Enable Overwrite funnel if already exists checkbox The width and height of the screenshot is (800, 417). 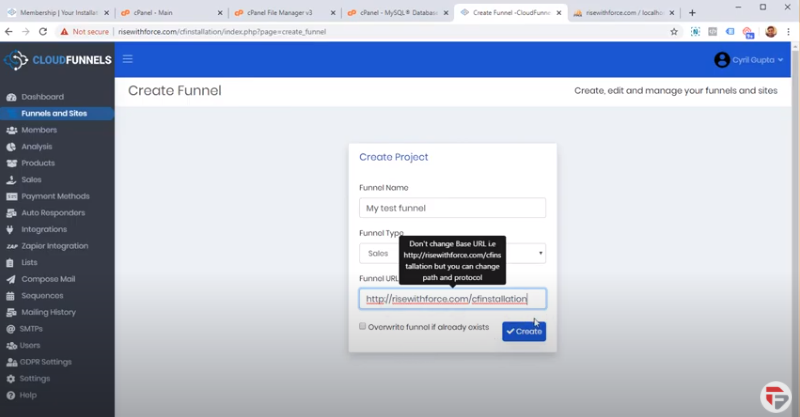pos(363,326)
